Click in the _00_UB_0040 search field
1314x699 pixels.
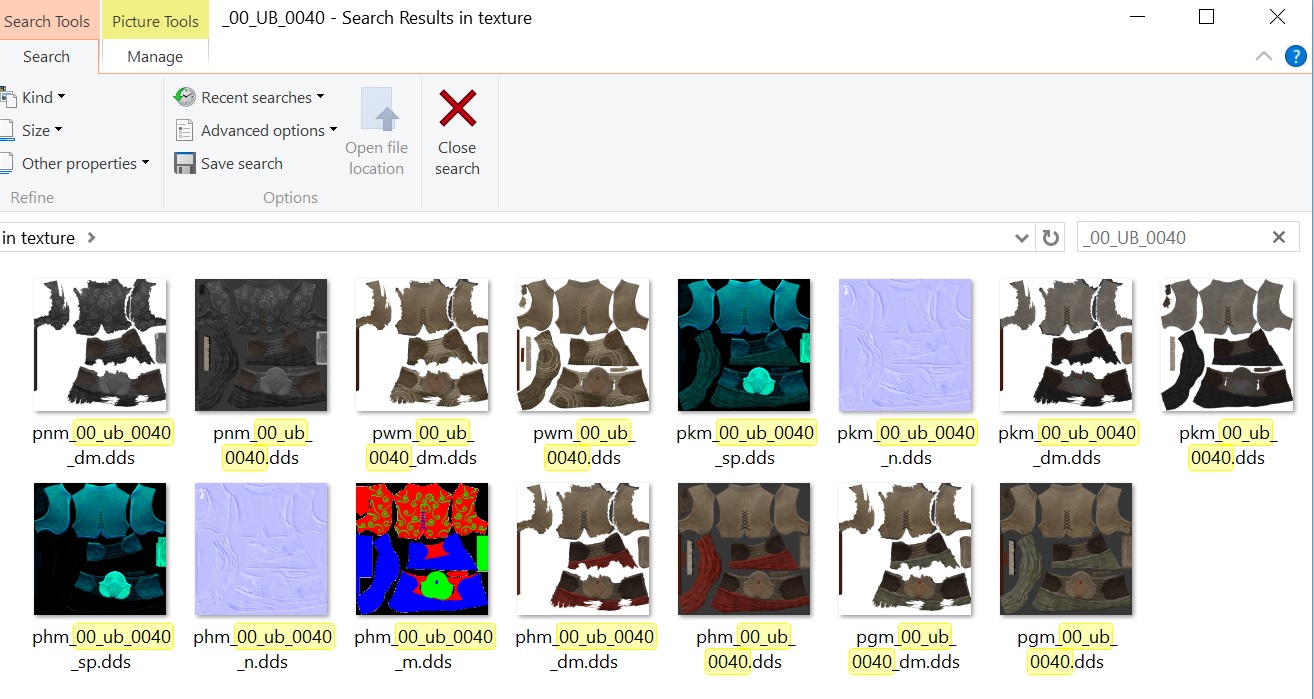1170,238
